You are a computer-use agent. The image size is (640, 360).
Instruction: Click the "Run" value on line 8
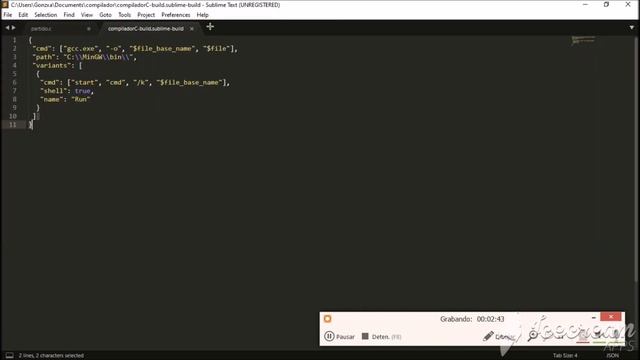(81, 99)
